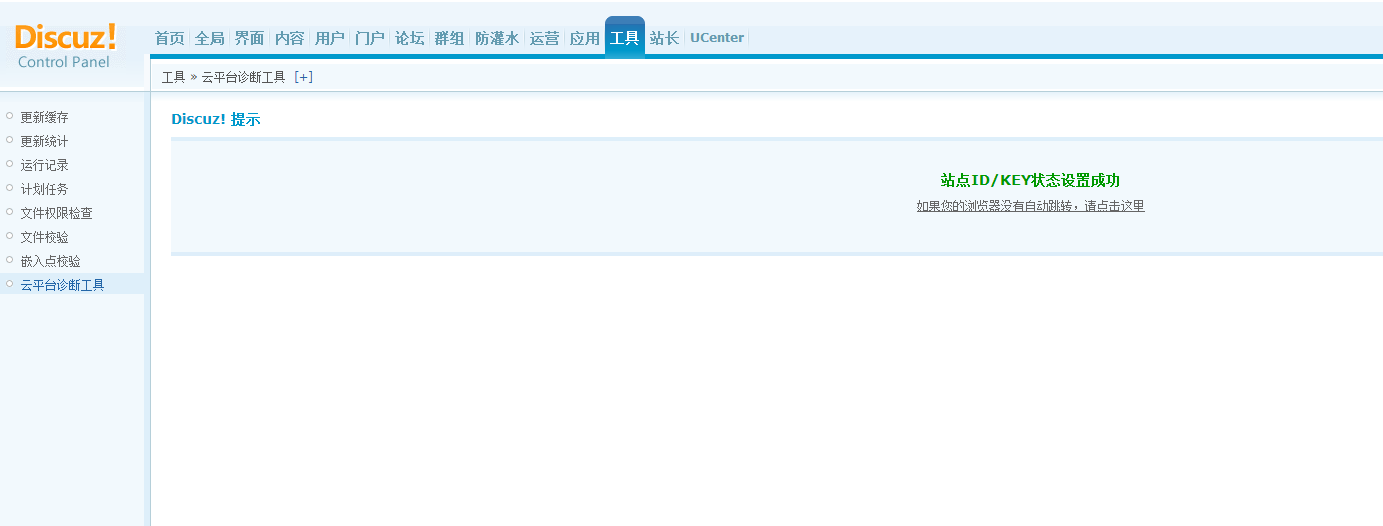Select 计划任务 in the sidebar
Image resolution: width=1383 pixels, height=526 pixels.
[x=45, y=189]
